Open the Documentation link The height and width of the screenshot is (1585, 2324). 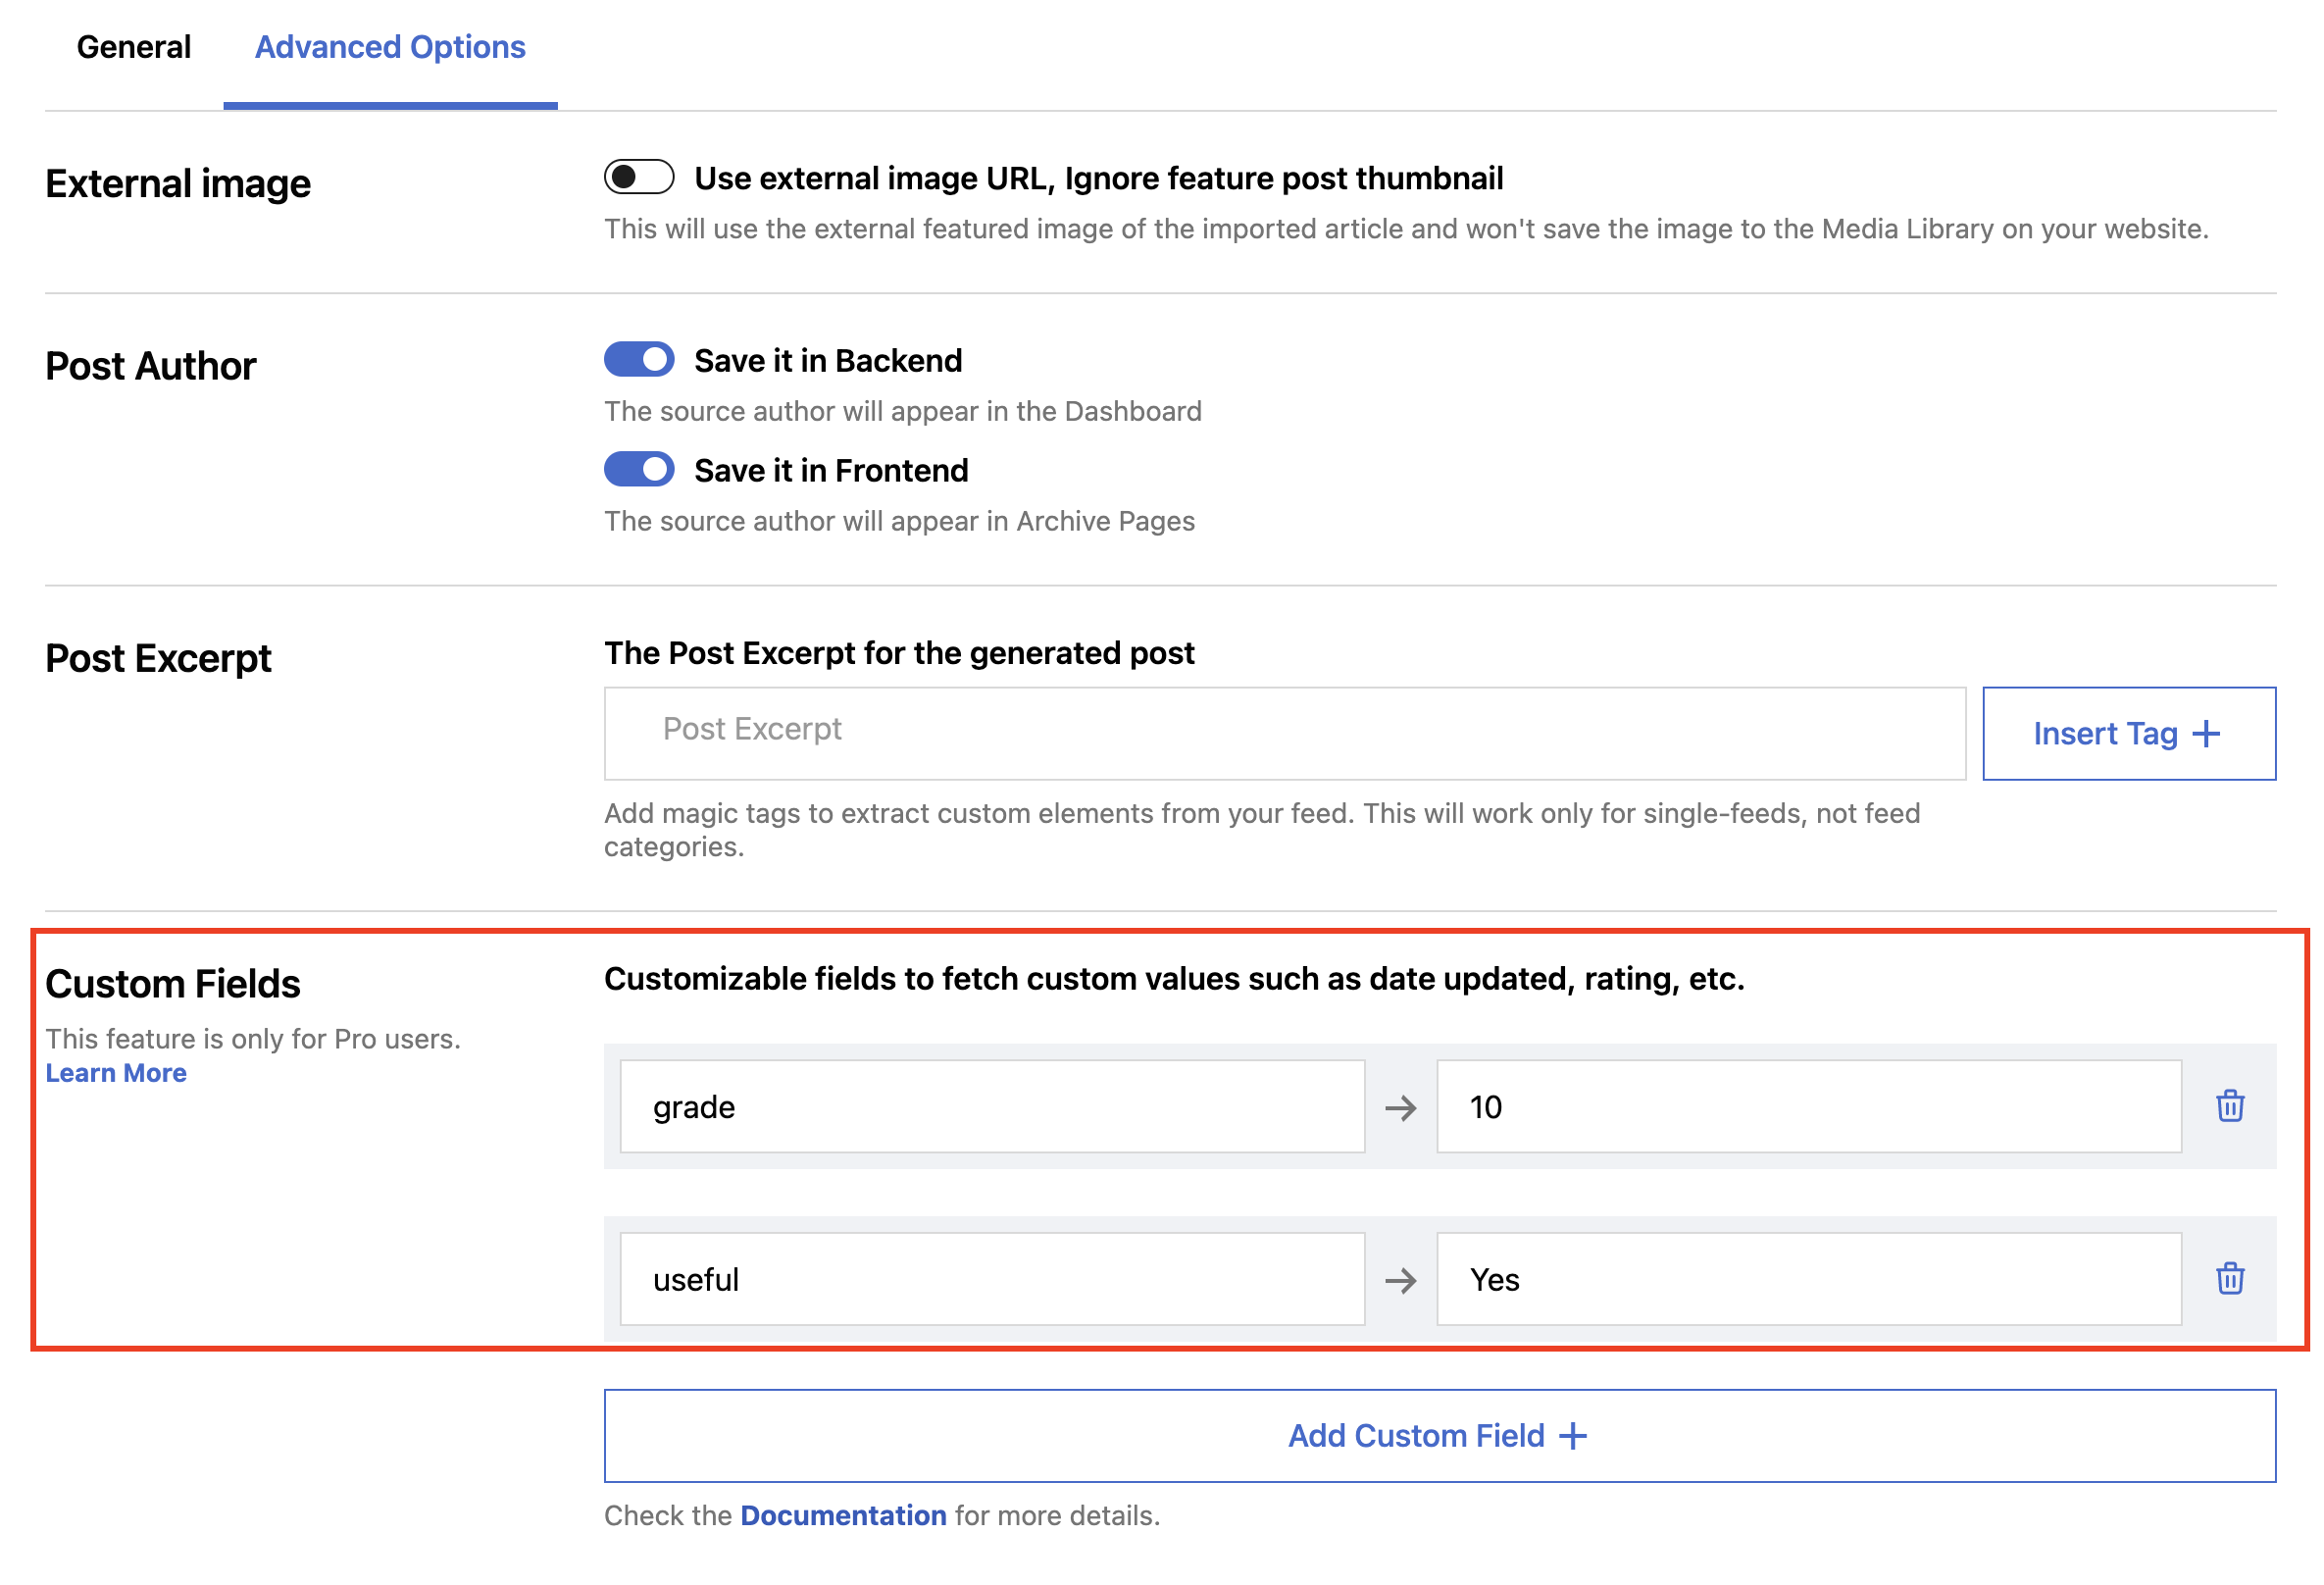coord(843,1515)
